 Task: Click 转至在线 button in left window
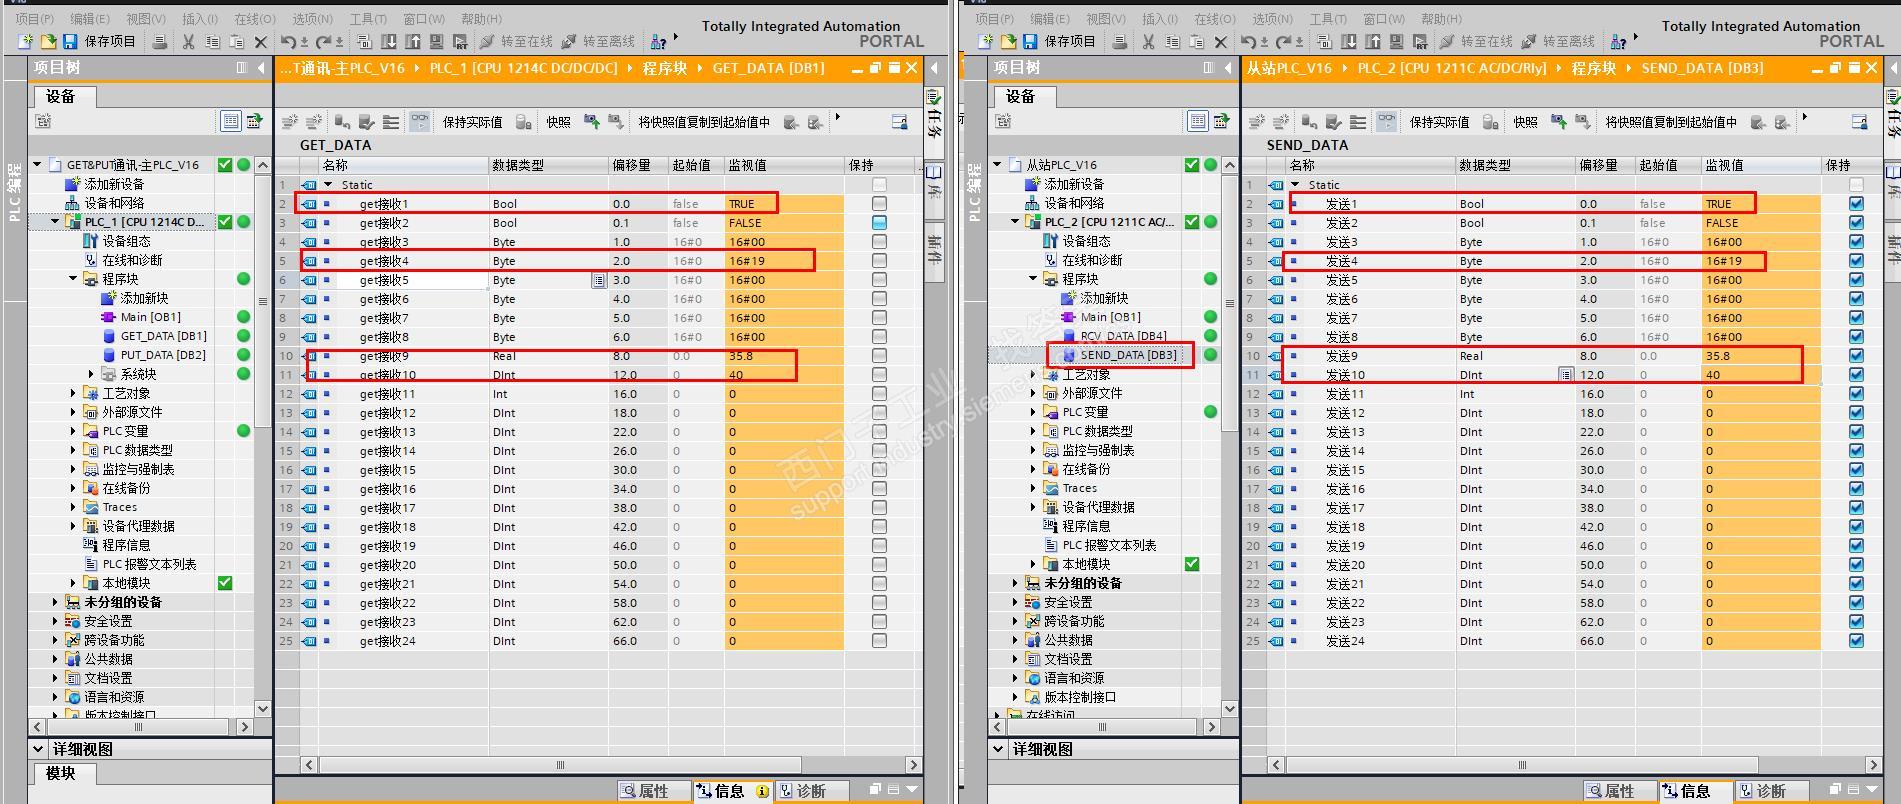[x=516, y=42]
